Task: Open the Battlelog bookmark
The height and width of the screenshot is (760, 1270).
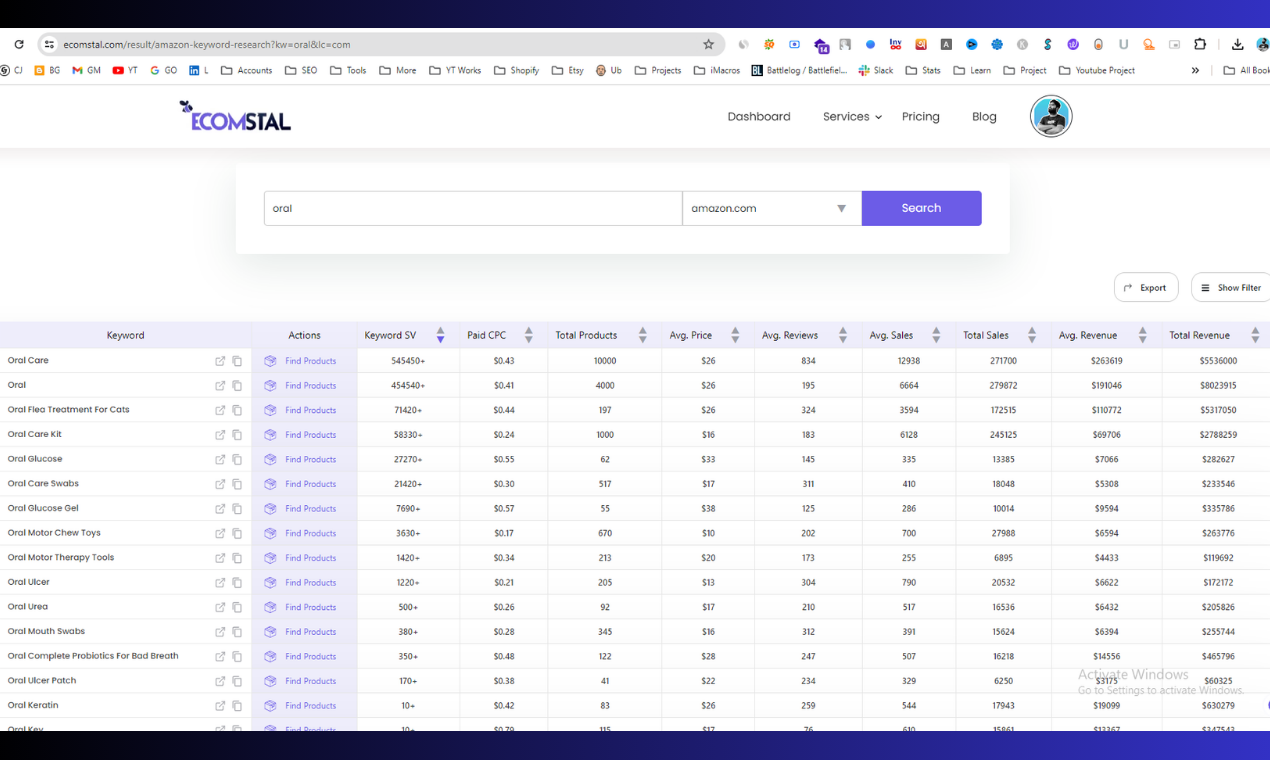Action: [x=799, y=70]
